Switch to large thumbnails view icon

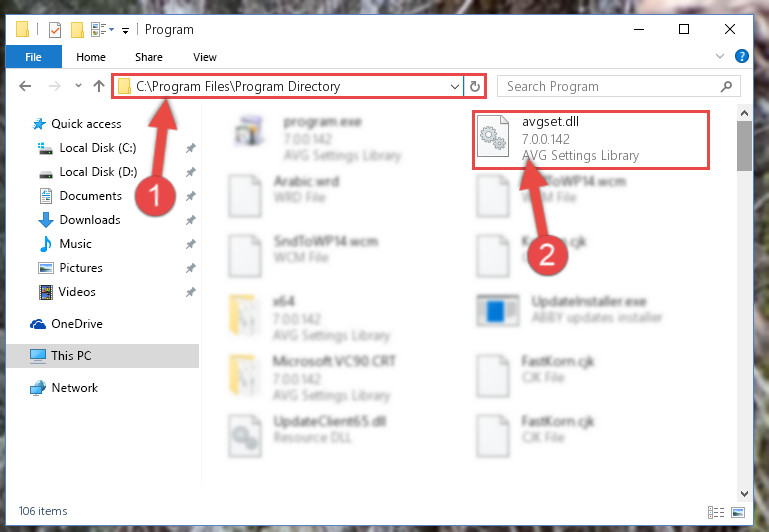tap(738, 512)
